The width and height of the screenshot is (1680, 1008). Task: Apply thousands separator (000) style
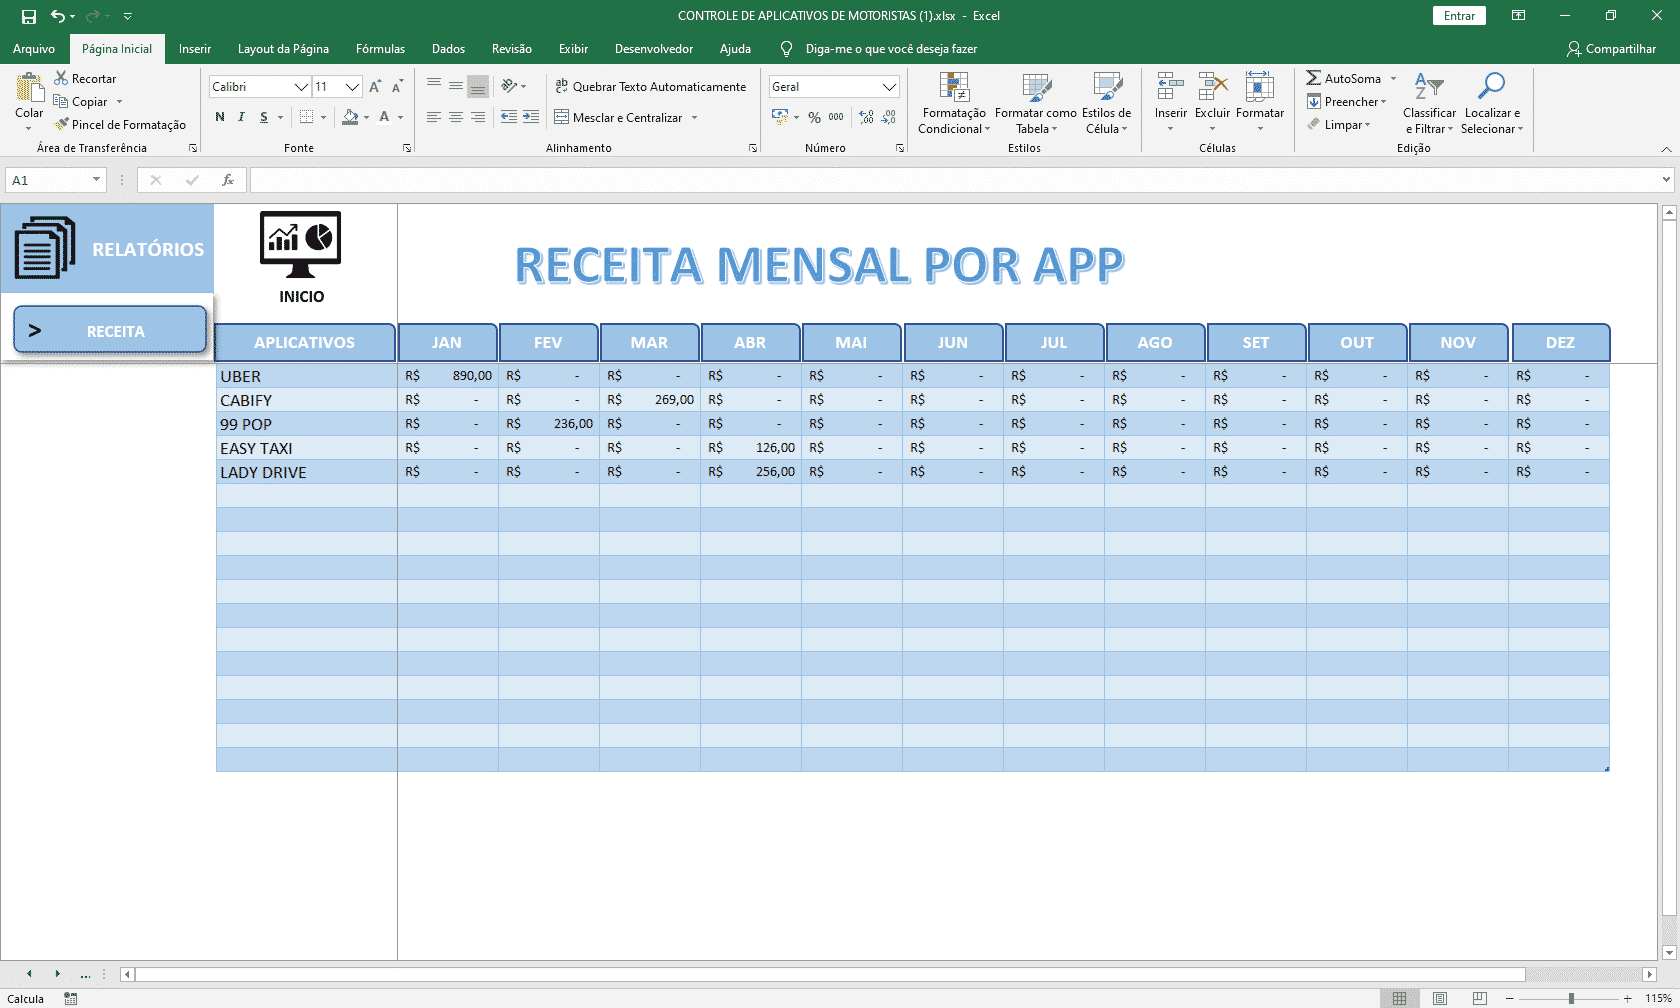coord(836,117)
